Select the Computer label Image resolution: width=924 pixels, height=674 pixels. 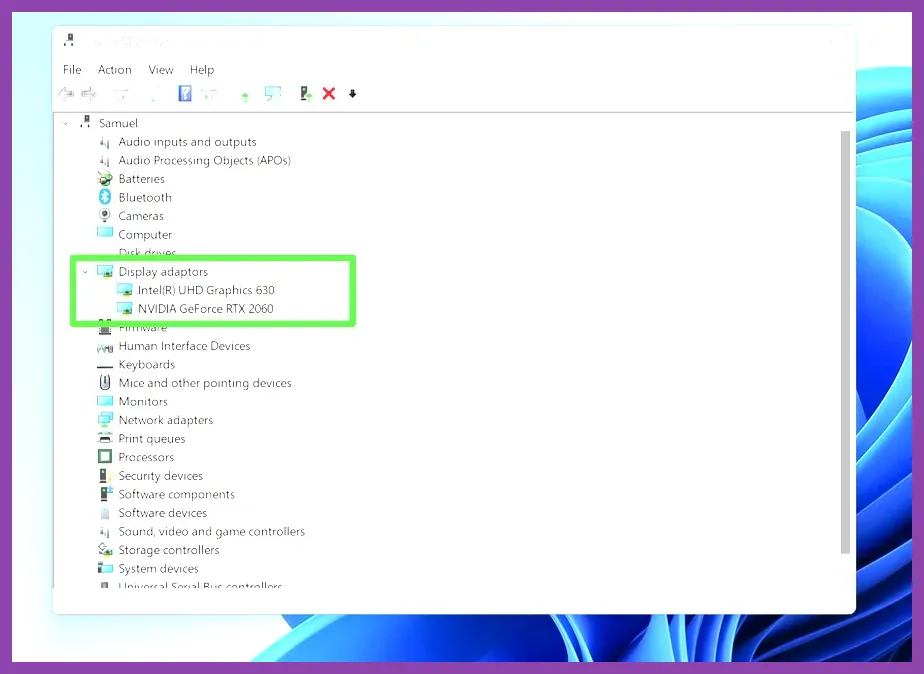[x=145, y=234]
